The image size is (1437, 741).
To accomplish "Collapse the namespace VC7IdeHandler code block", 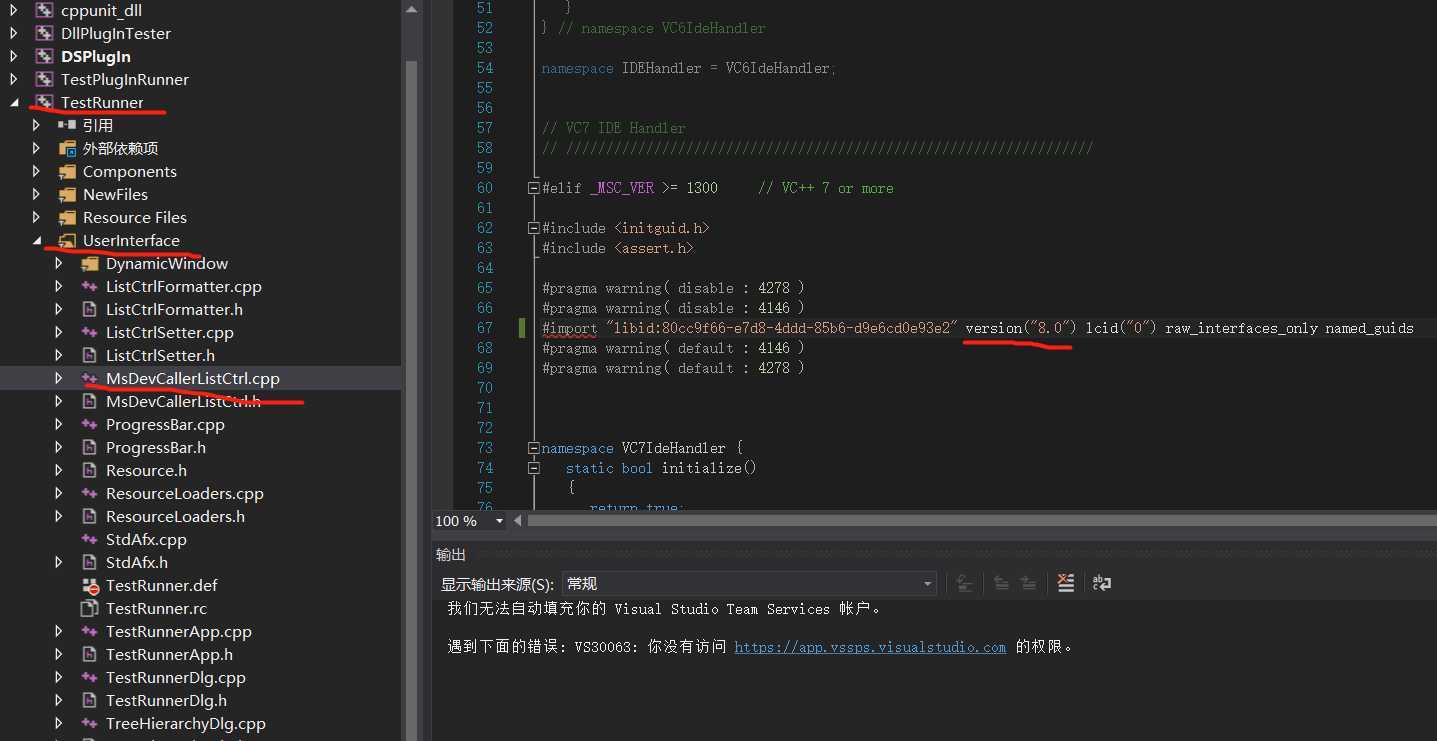I will tap(534, 448).
